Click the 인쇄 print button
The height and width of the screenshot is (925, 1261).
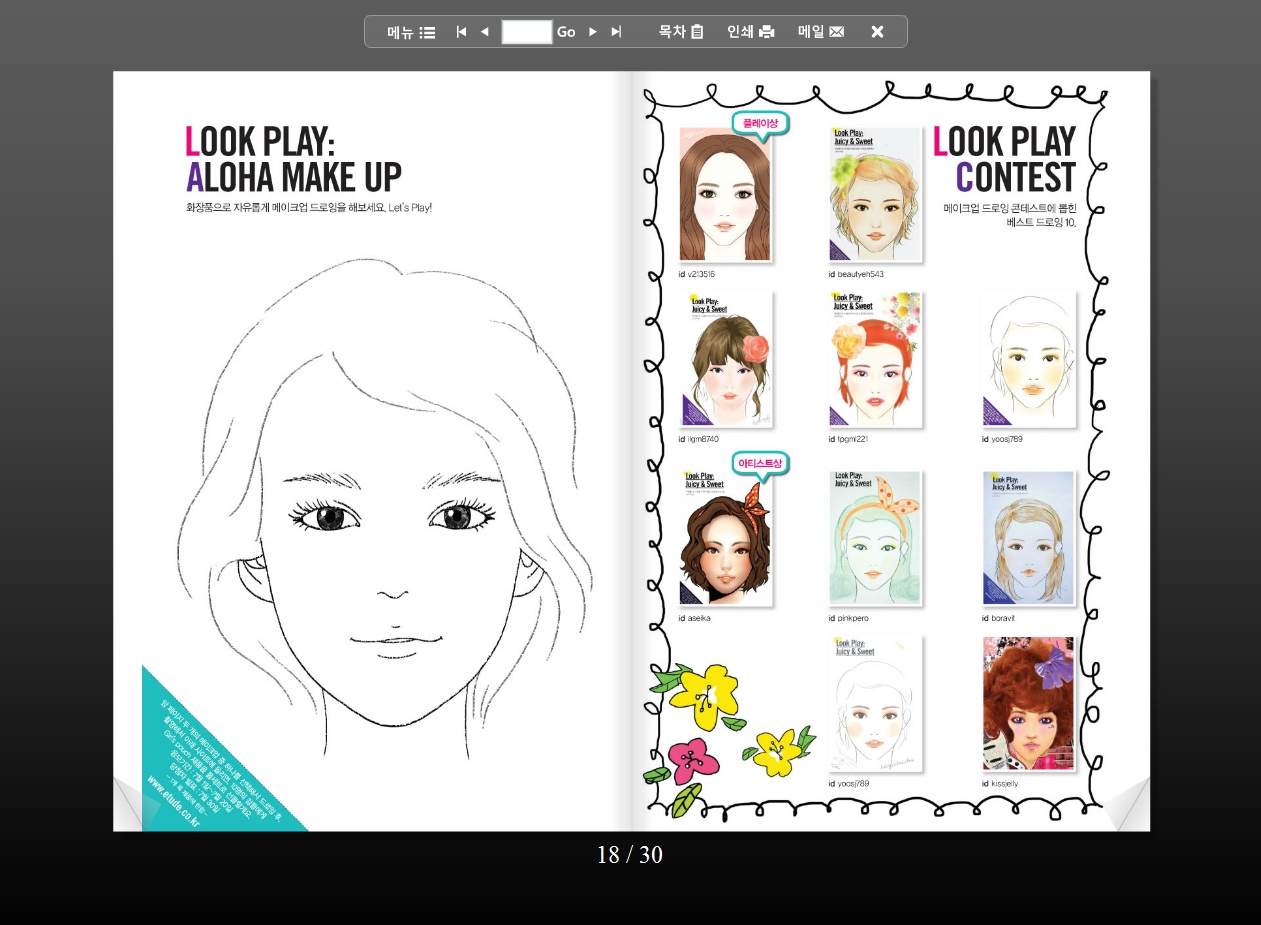pos(750,32)
